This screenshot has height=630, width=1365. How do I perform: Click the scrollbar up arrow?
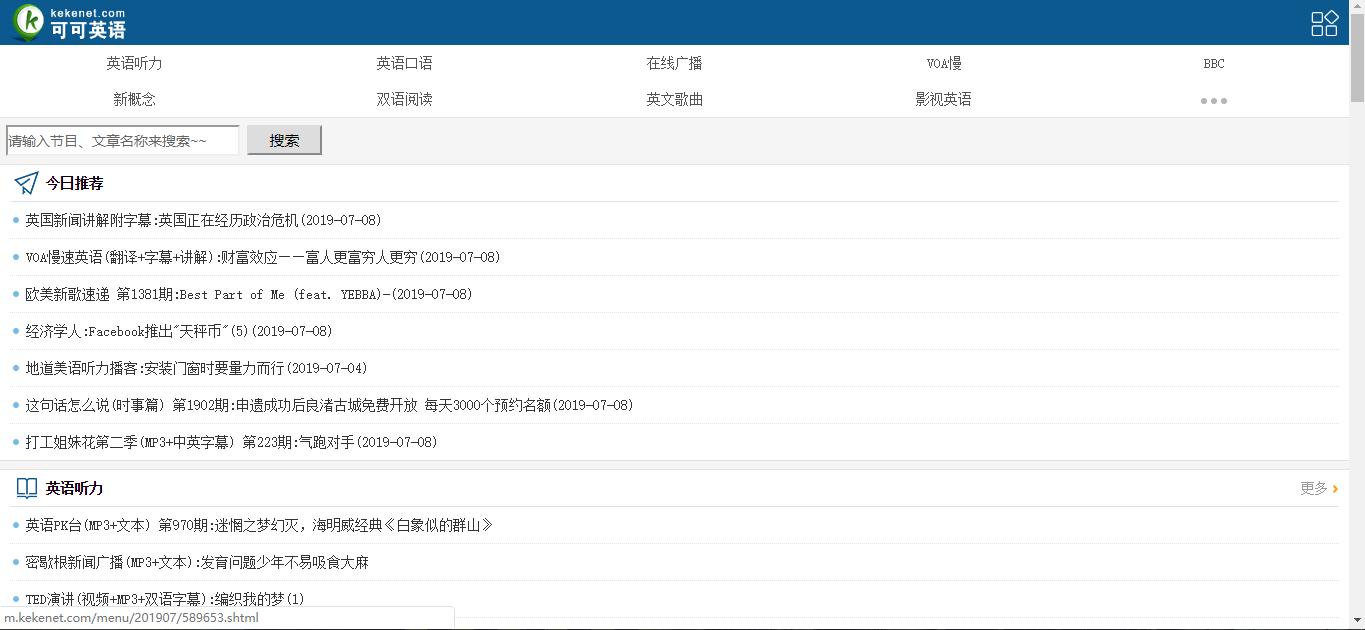pyautogui.click(x=1358, y=6)
